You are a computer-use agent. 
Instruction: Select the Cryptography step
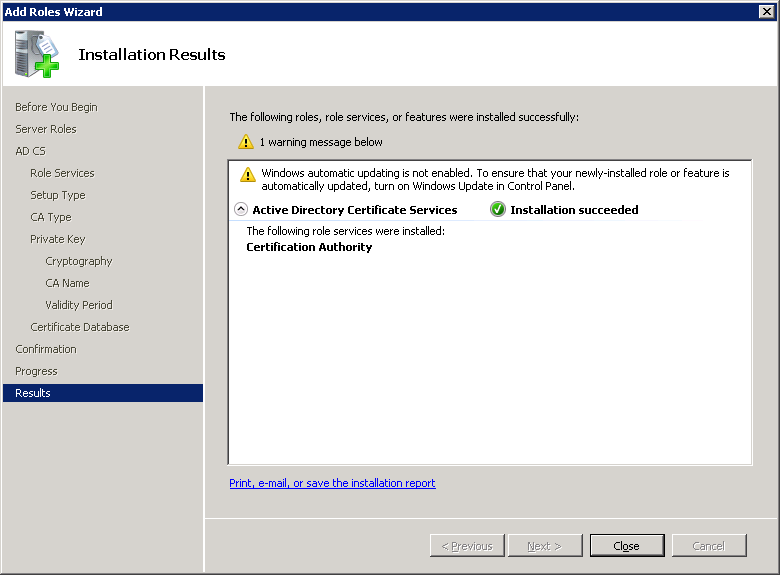point(79,261)
